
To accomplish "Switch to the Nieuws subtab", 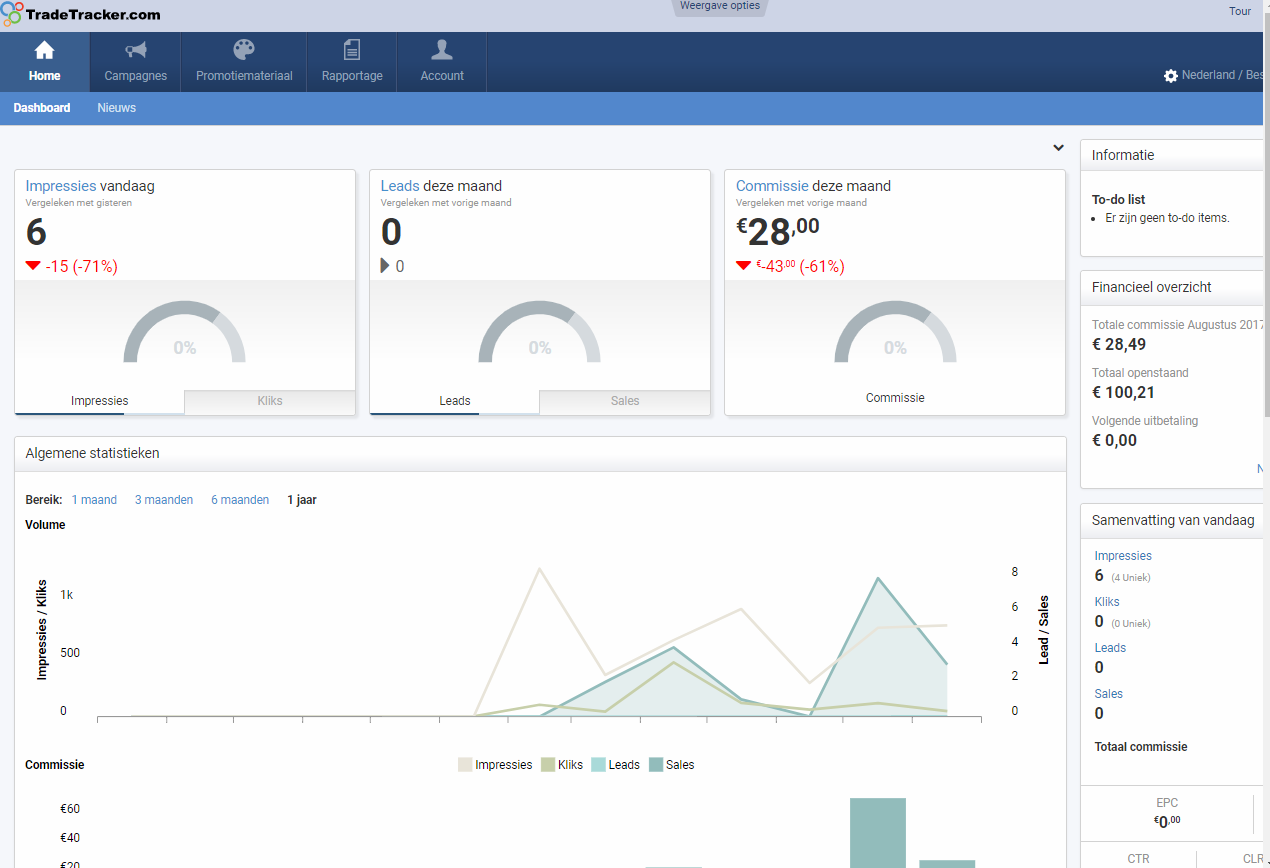I will [x=116, y=108].
